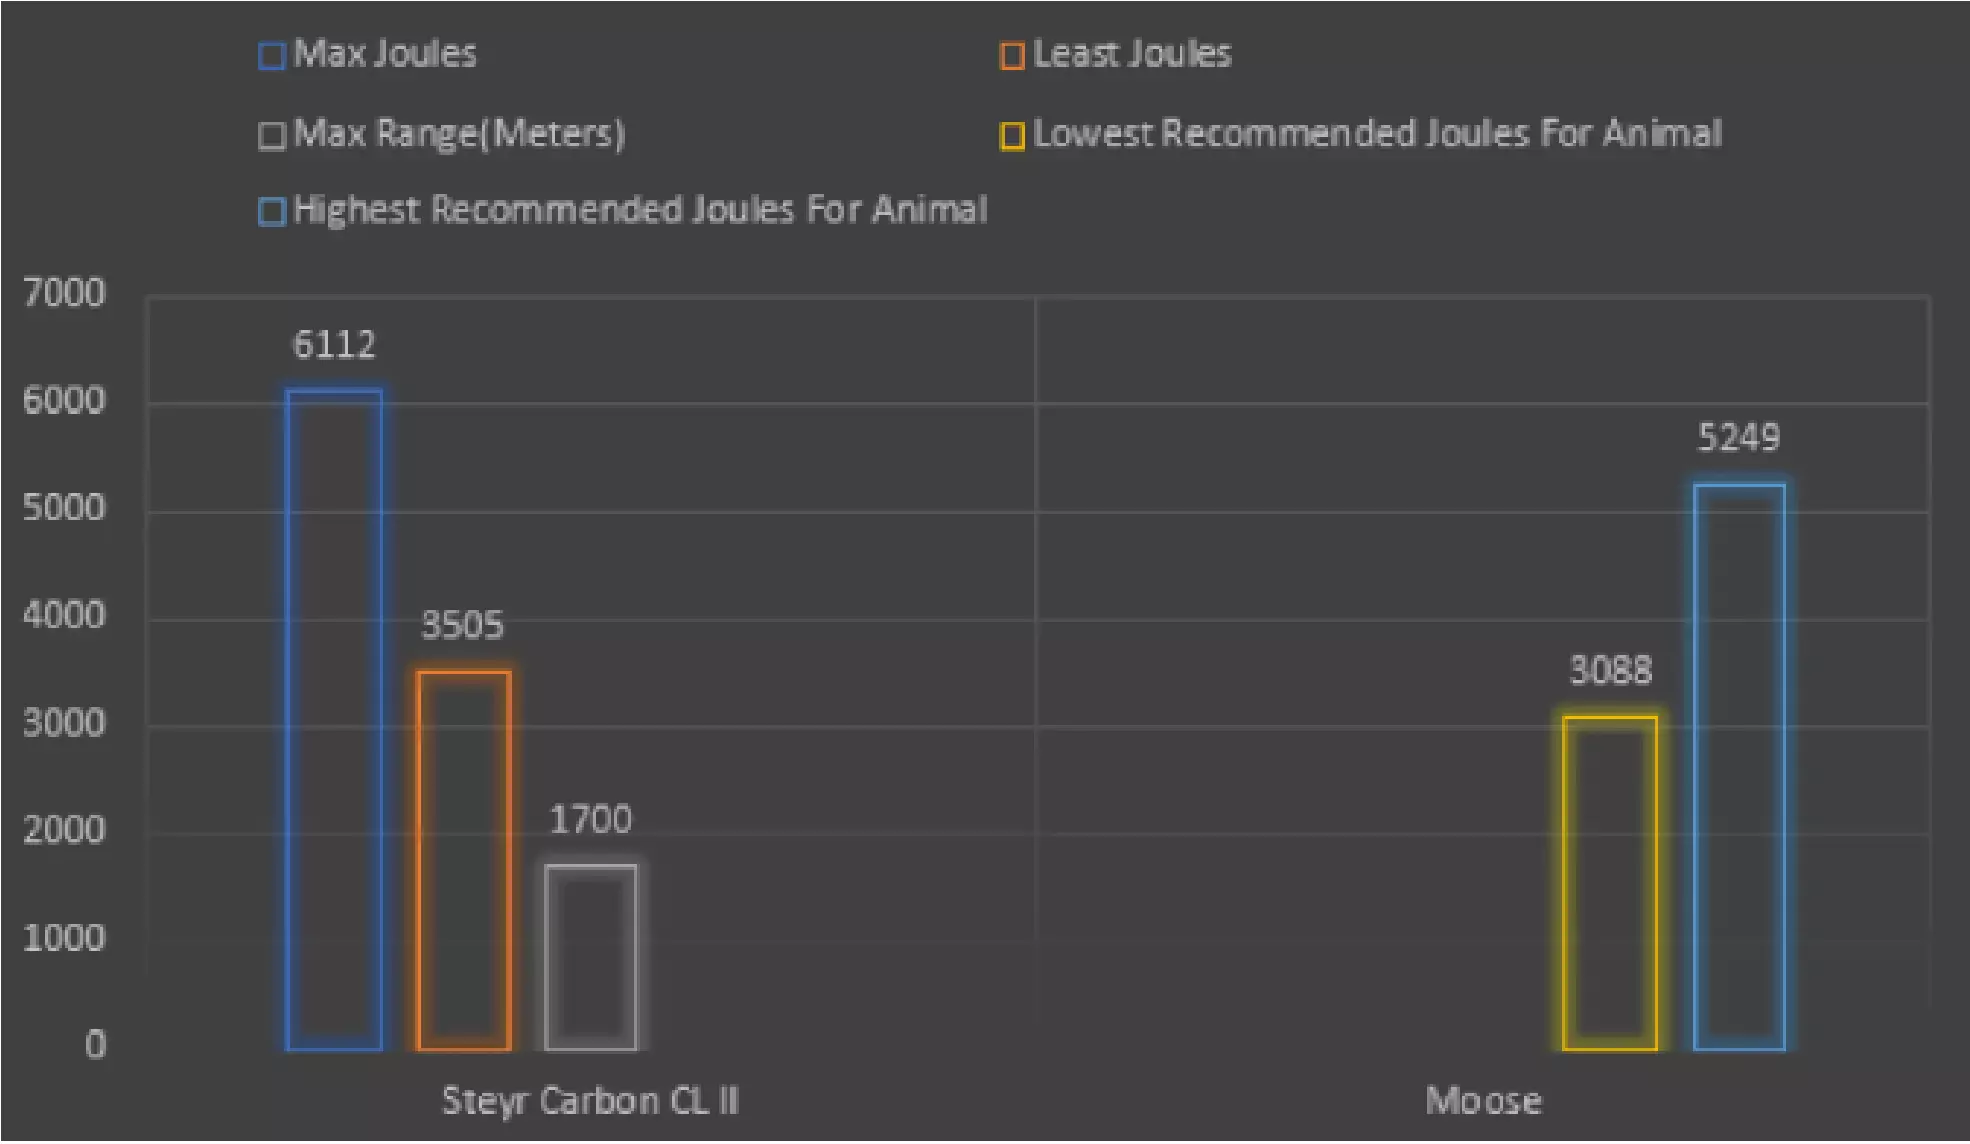1970x1144 pixels.
Task: Click the Highest Recommended Joules legend box
Action: 271,212
